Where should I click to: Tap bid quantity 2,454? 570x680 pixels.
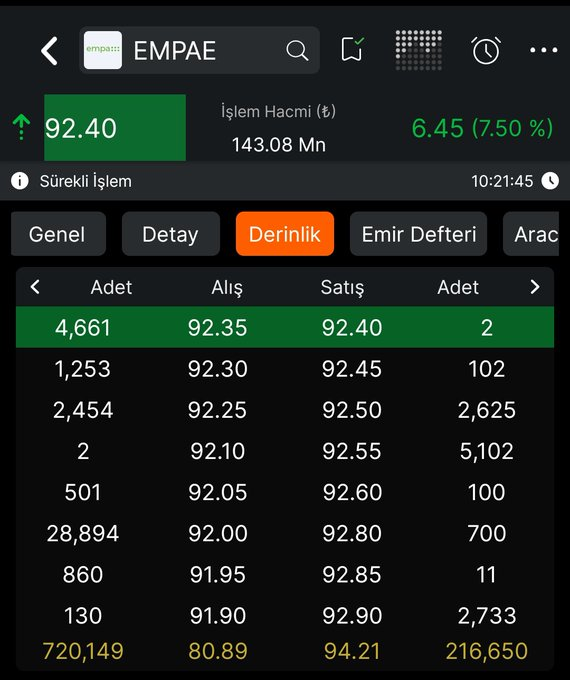[x=83, y=410]
